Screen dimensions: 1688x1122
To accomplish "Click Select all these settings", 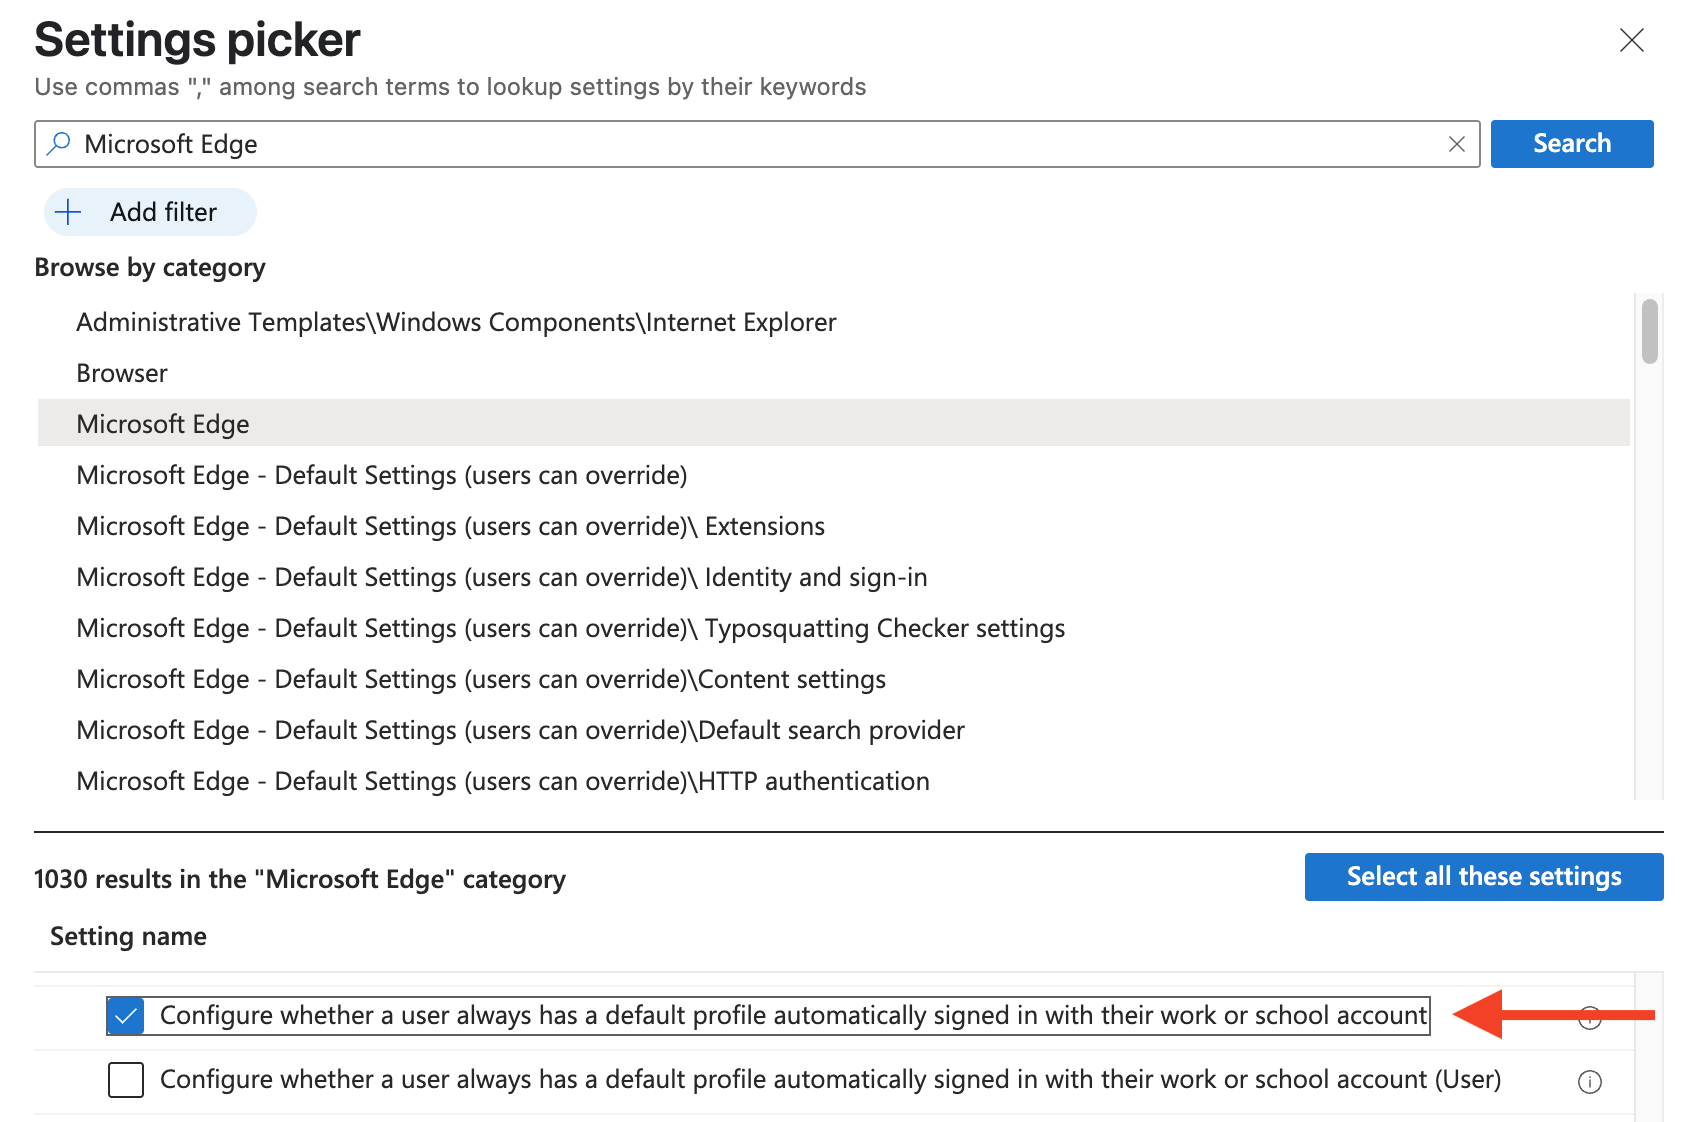I will pyautogui.click(x=1483, y=877).
